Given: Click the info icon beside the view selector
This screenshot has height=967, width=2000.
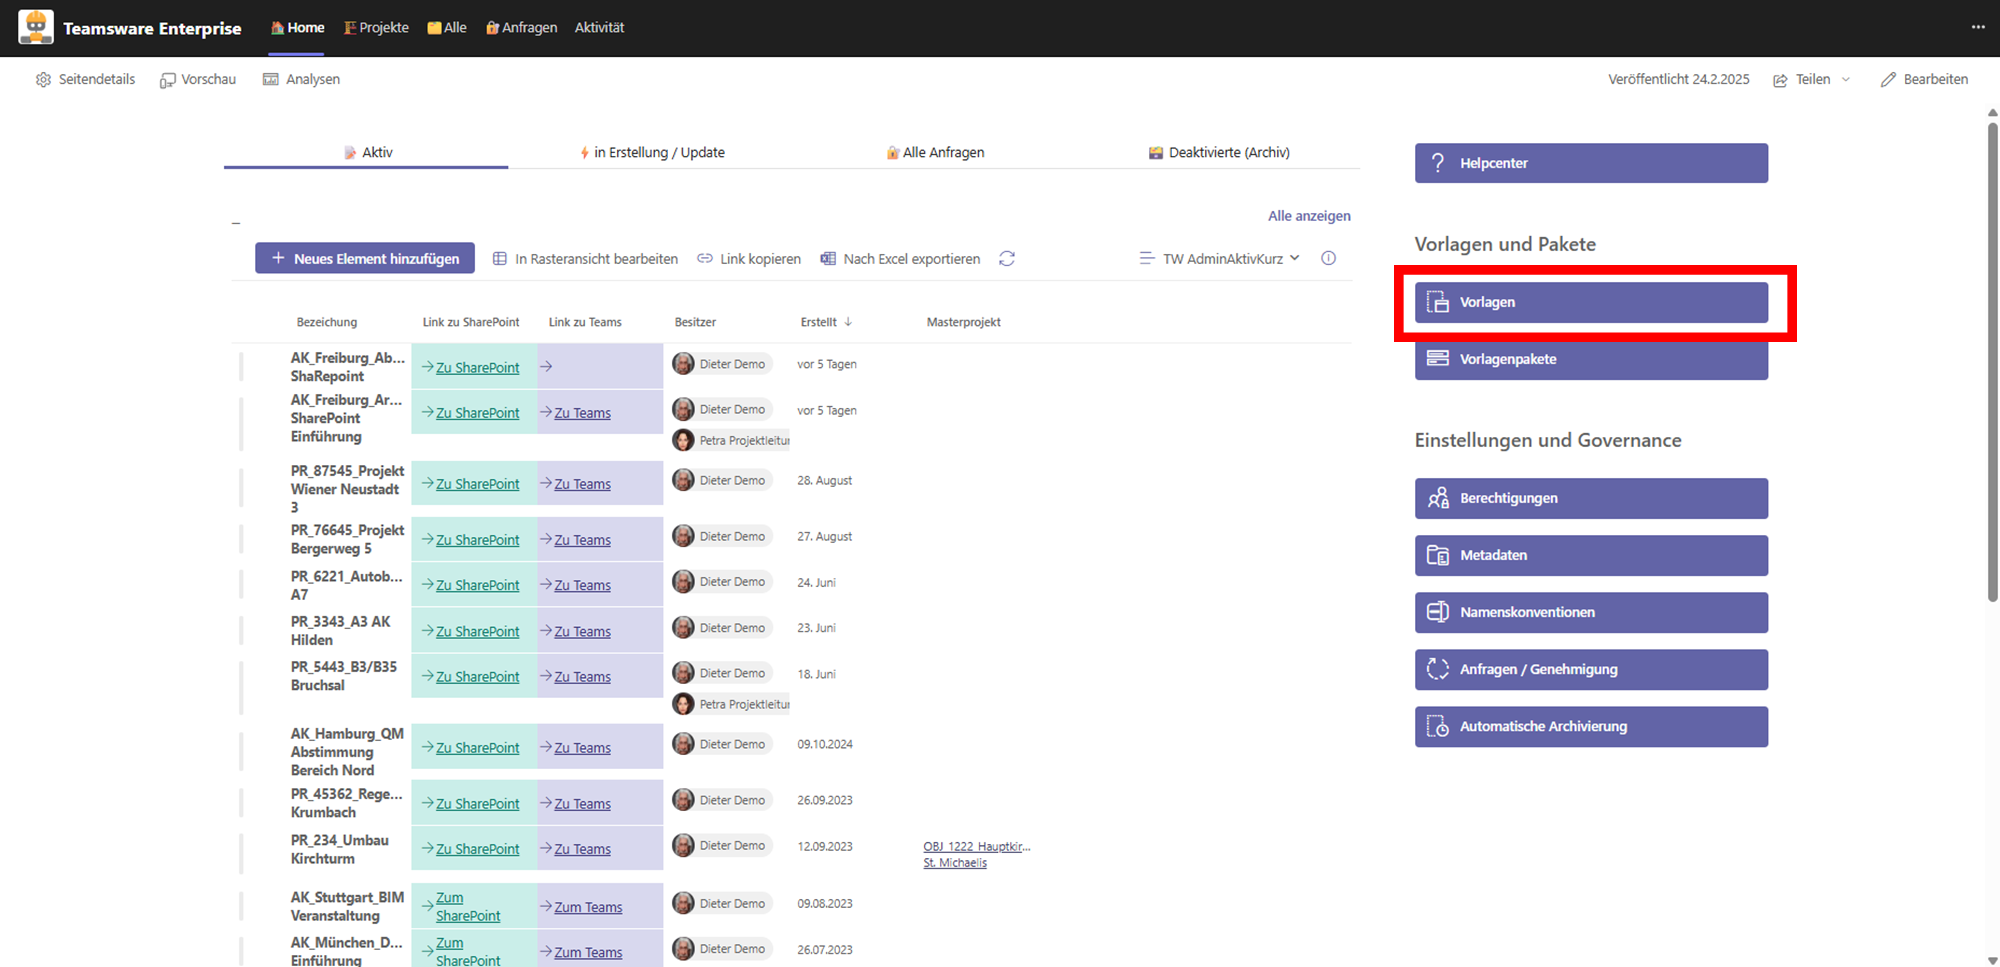Looking at the screenshot, I should pos(1328,259).
